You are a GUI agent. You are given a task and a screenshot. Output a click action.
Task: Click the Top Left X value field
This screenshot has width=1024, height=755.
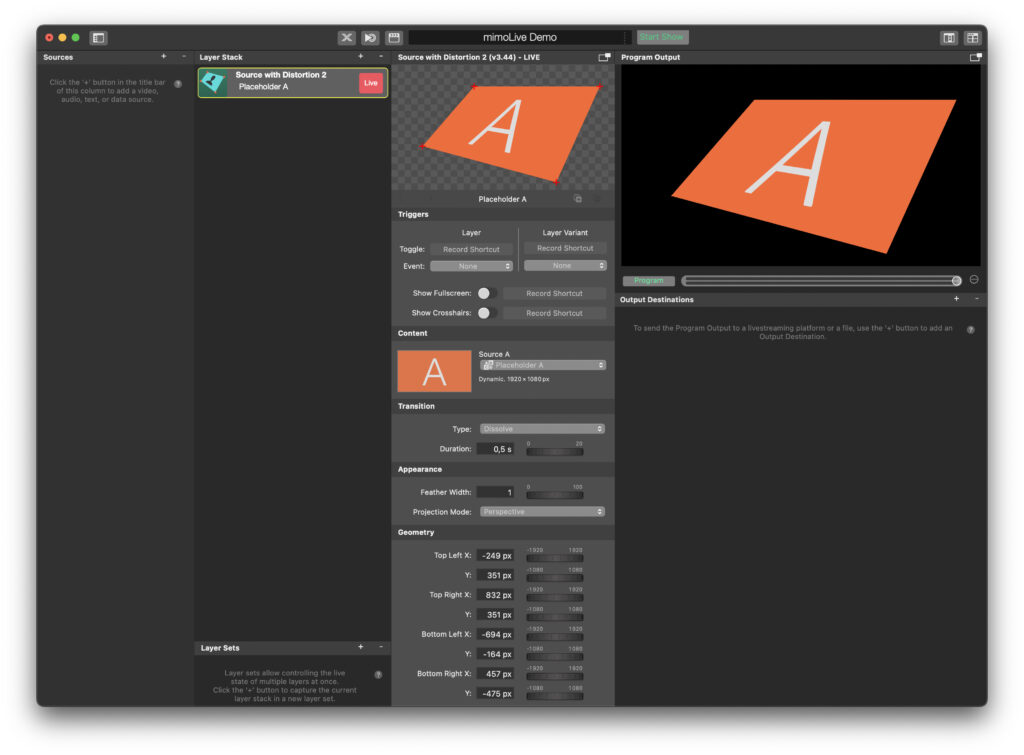[495, 554]
